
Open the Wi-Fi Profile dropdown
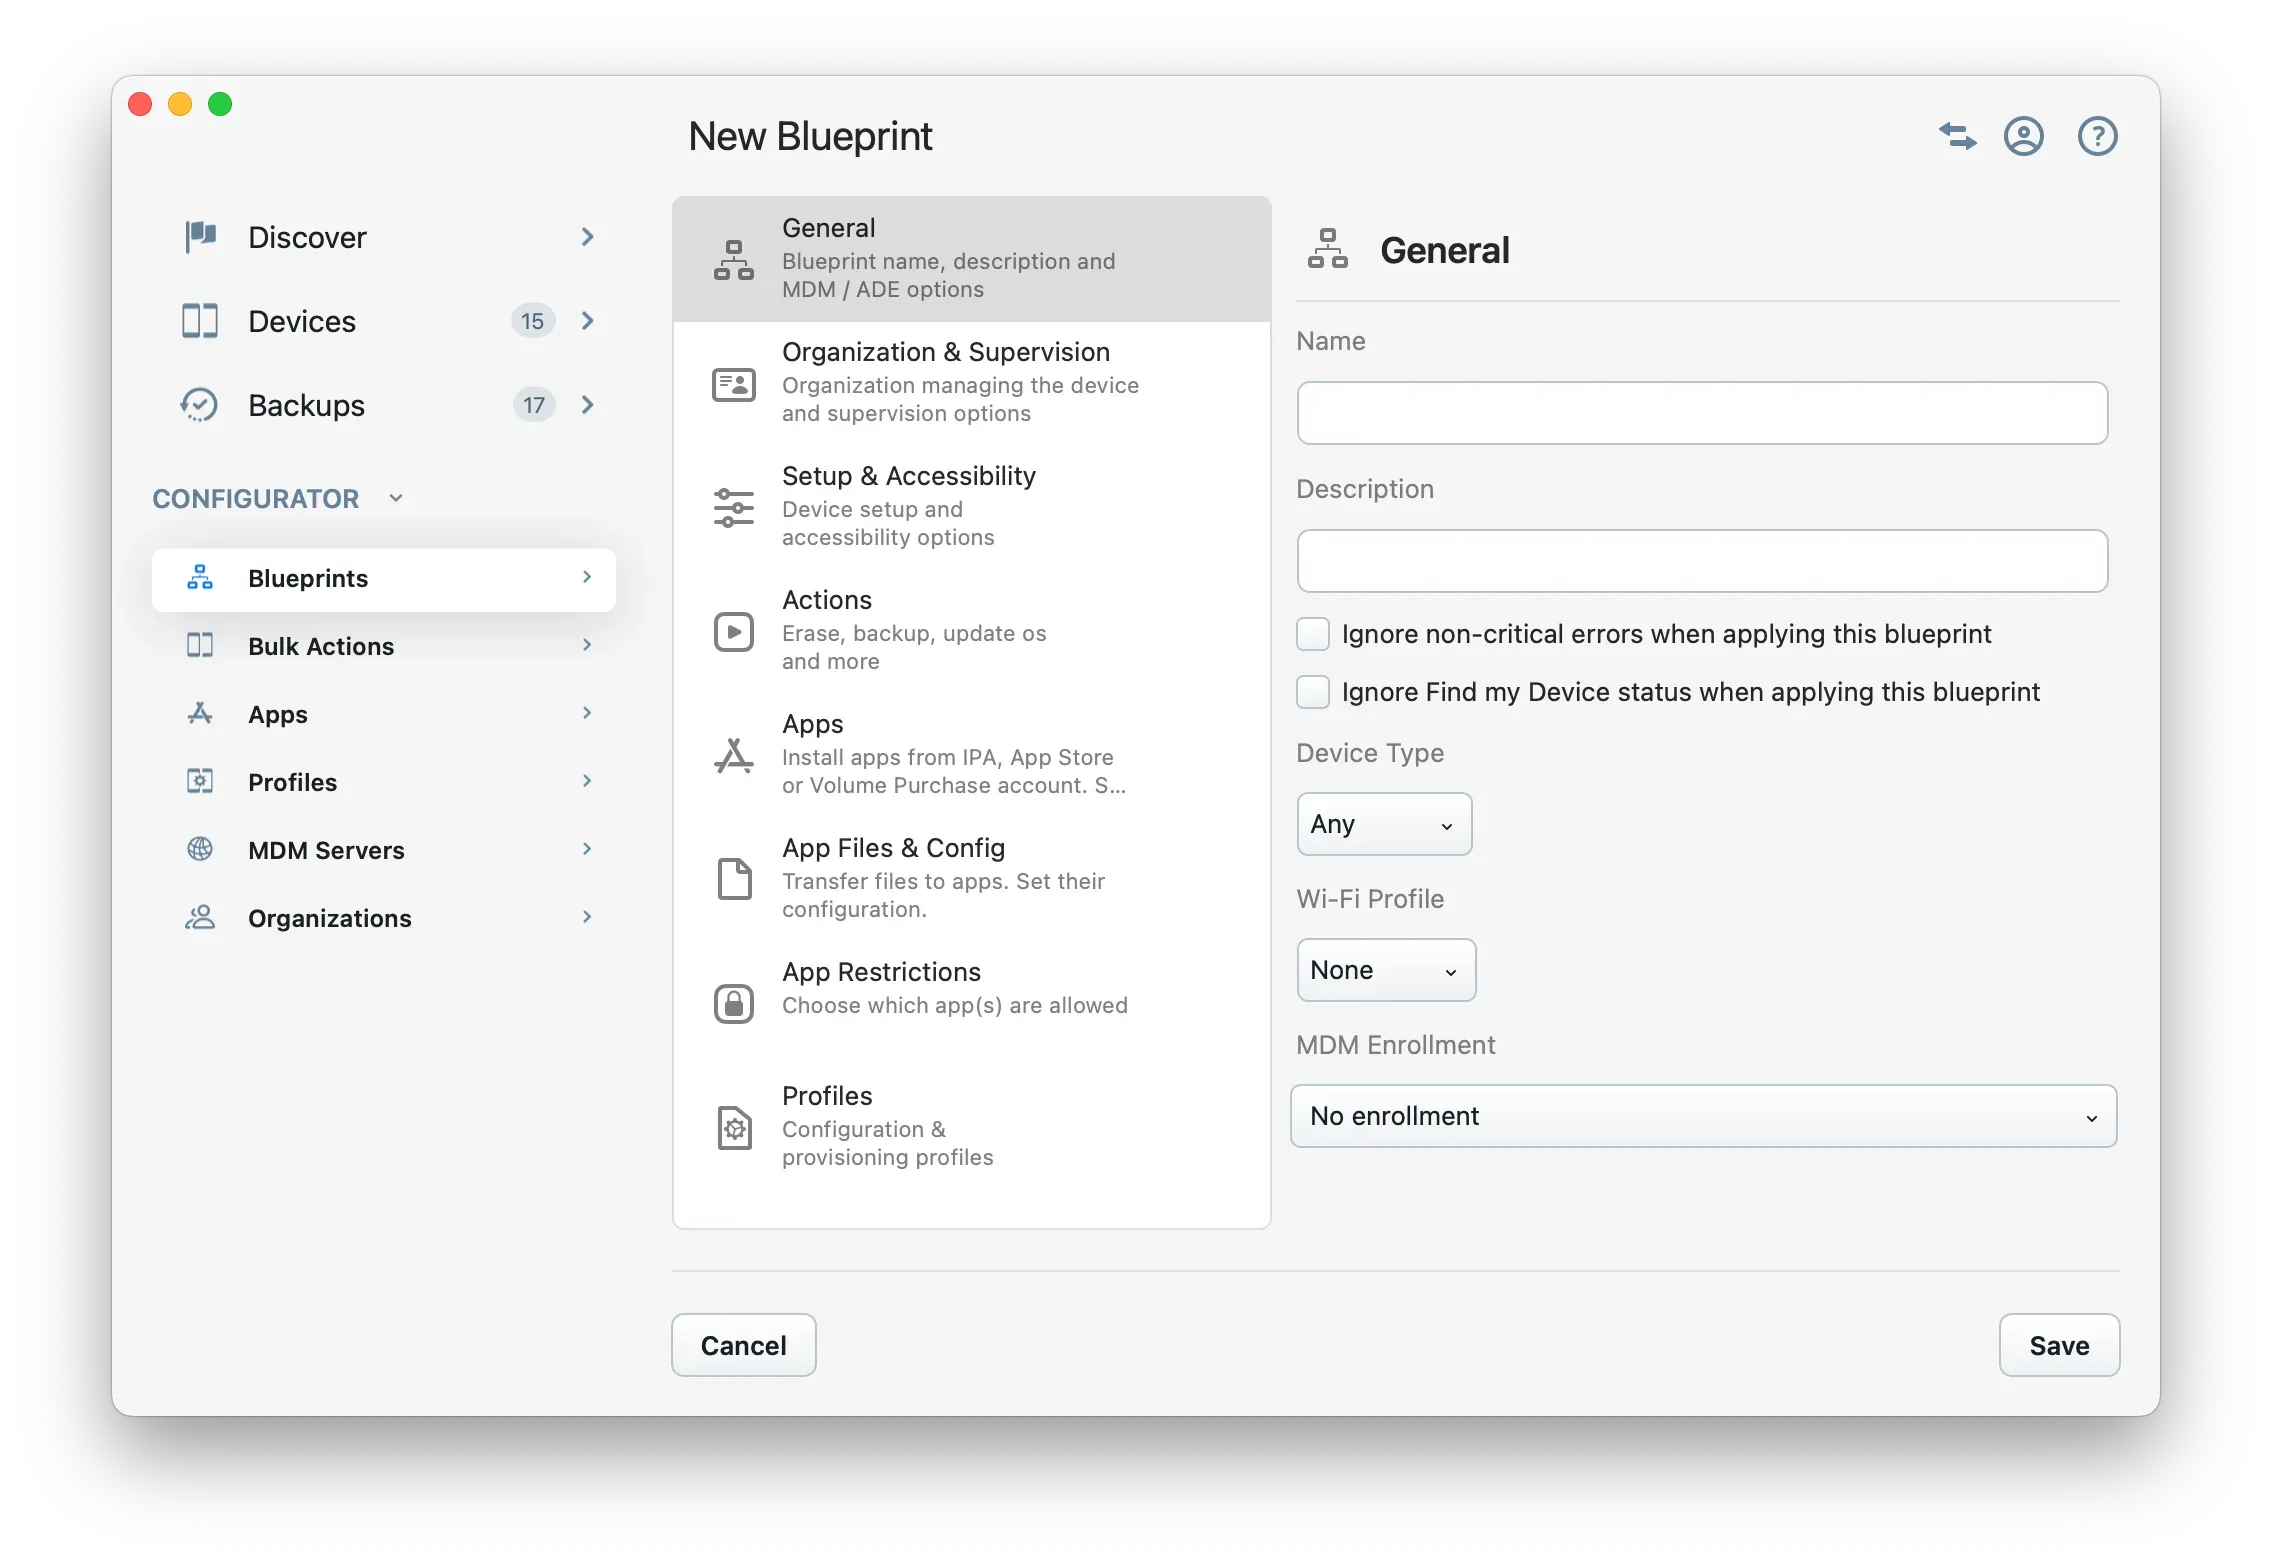[1385, 969]
